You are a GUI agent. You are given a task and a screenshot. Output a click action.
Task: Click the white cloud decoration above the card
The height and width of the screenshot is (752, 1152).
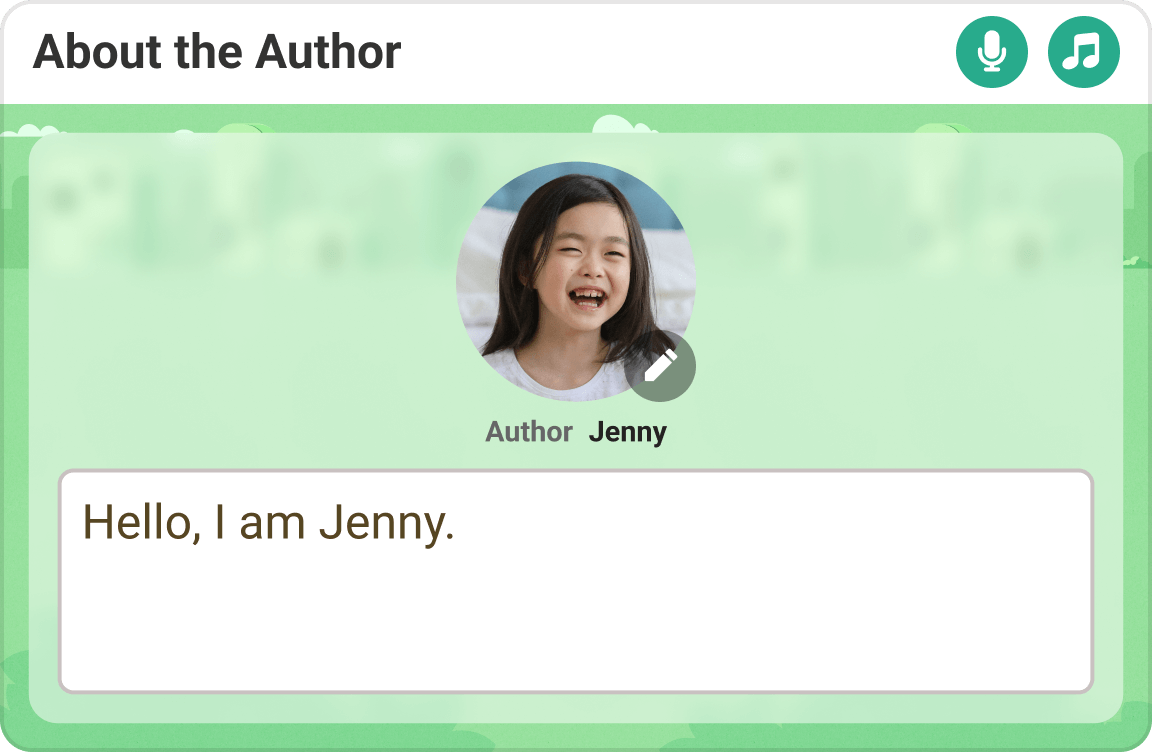point(623,124)
